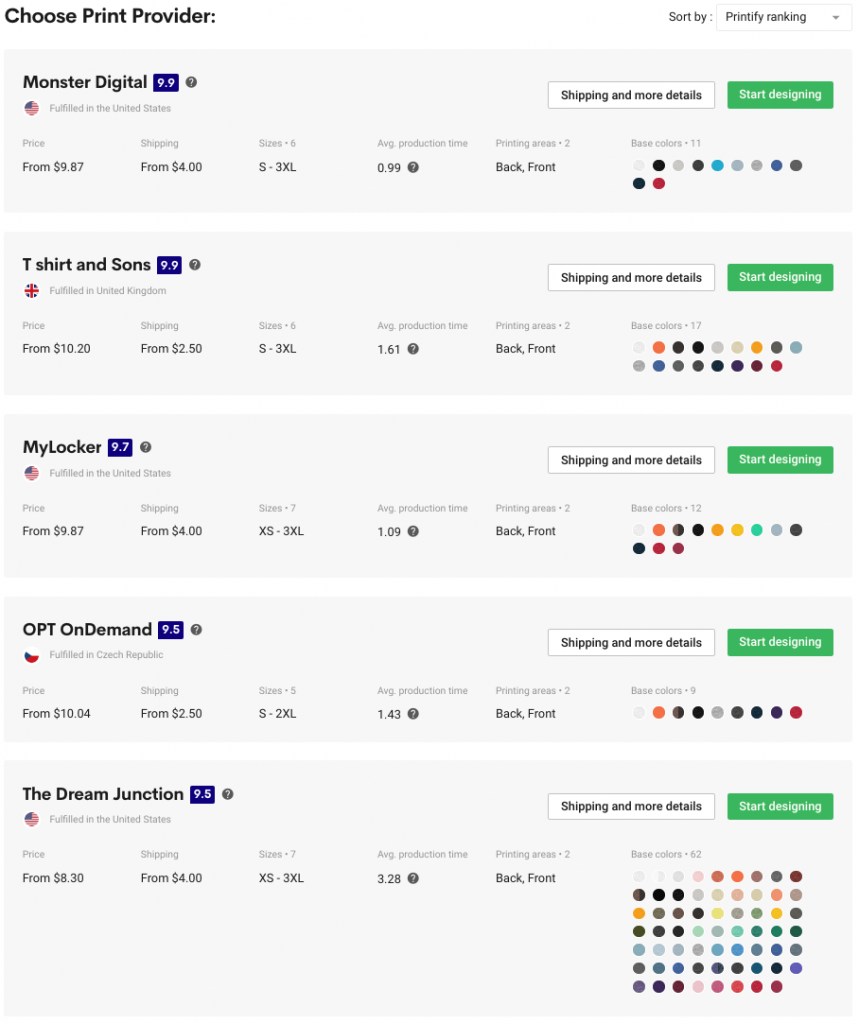This screenshot has width=859, height=1024.
Task: Click help icon beside T shirt and Sons rating
Action: 195,265
